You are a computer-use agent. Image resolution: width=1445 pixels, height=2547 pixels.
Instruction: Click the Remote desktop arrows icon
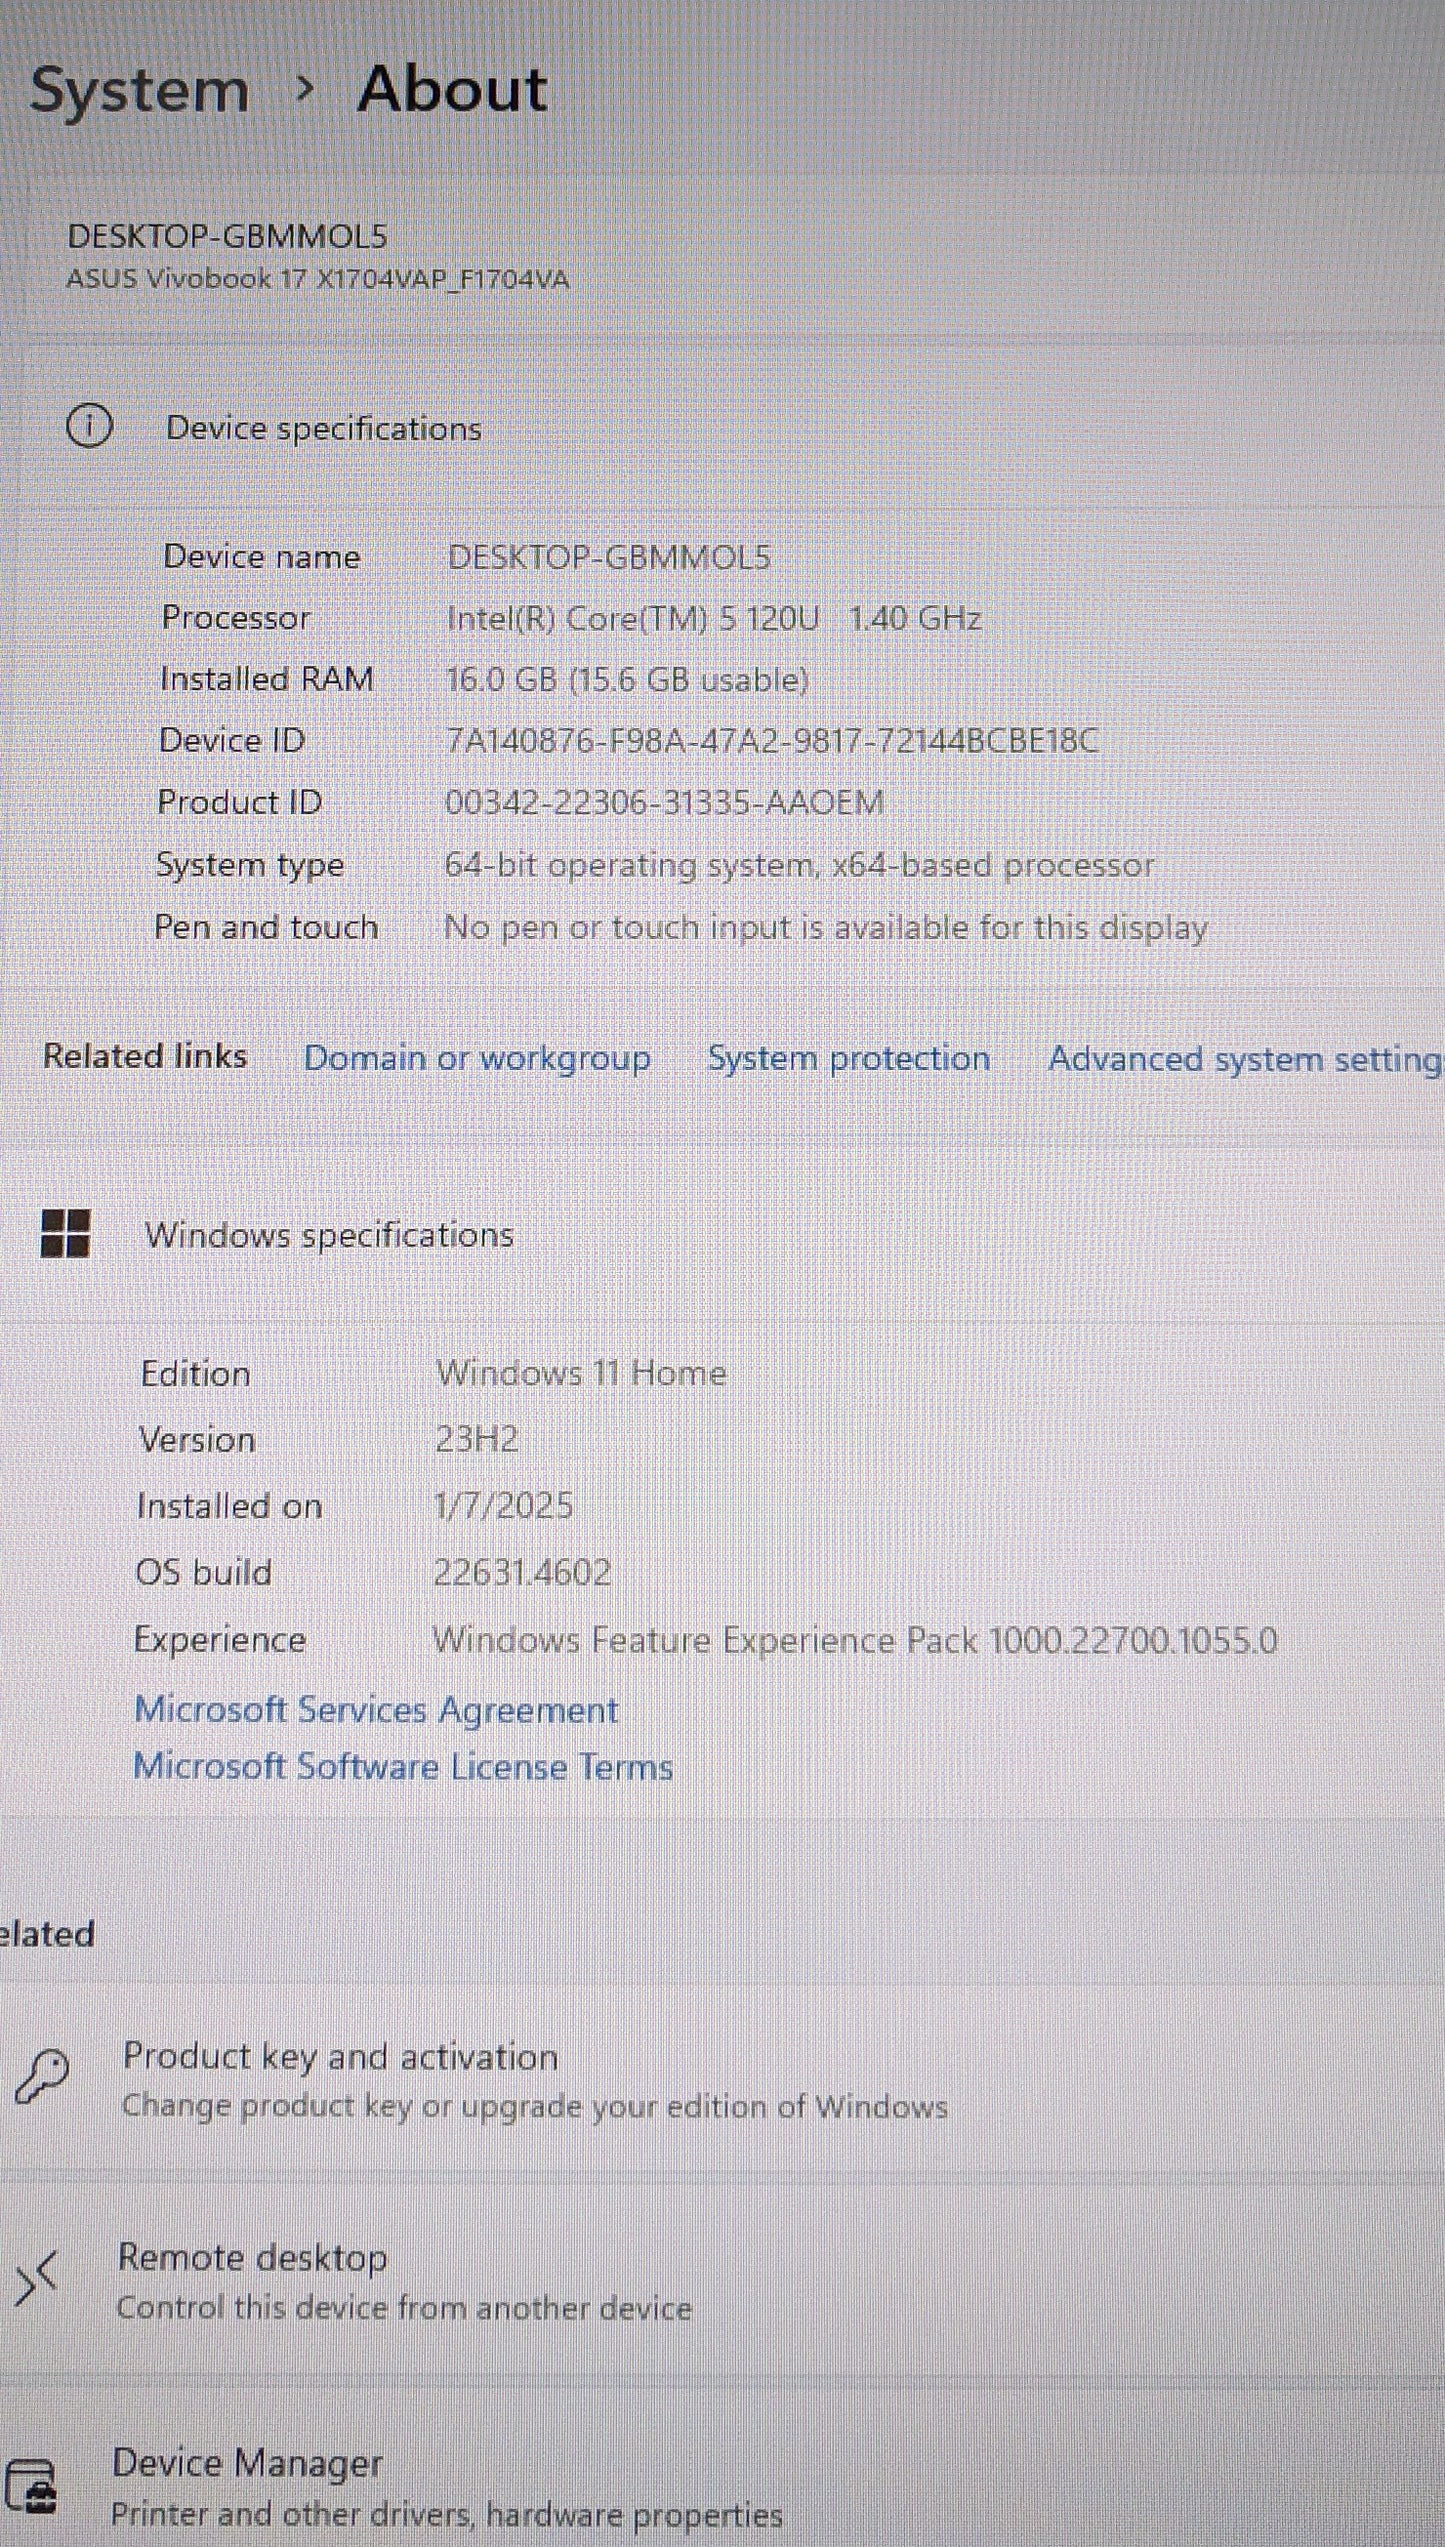[x=38, y=2281]
